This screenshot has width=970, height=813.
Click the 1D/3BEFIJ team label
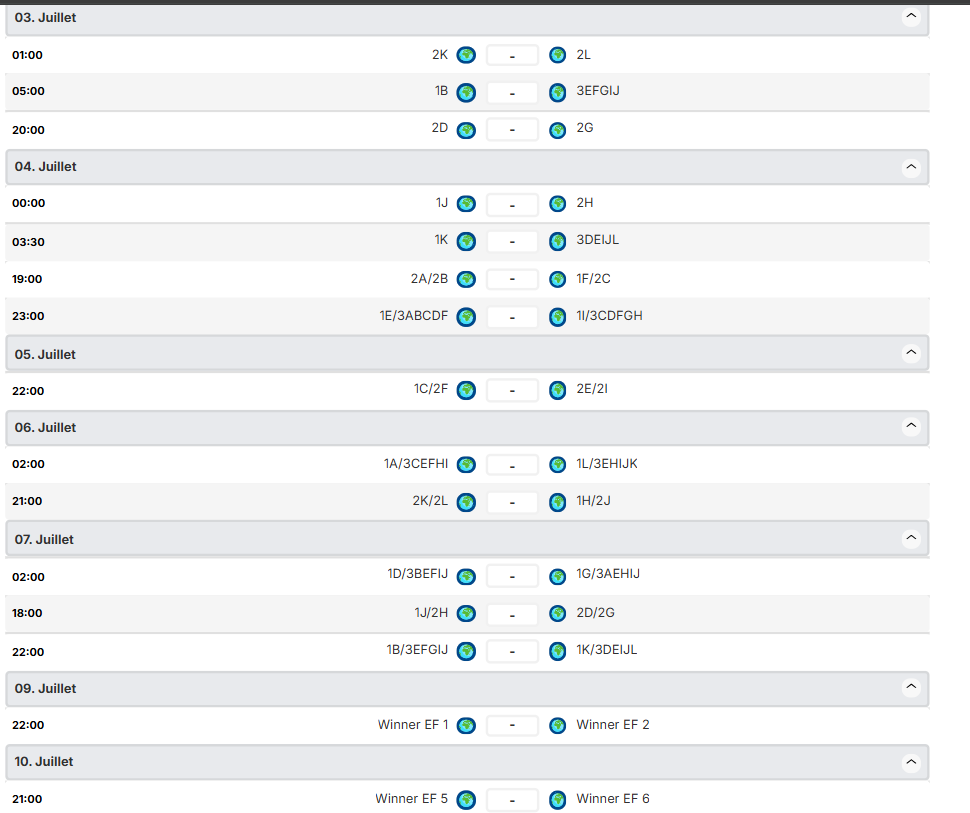coord(417,574)
